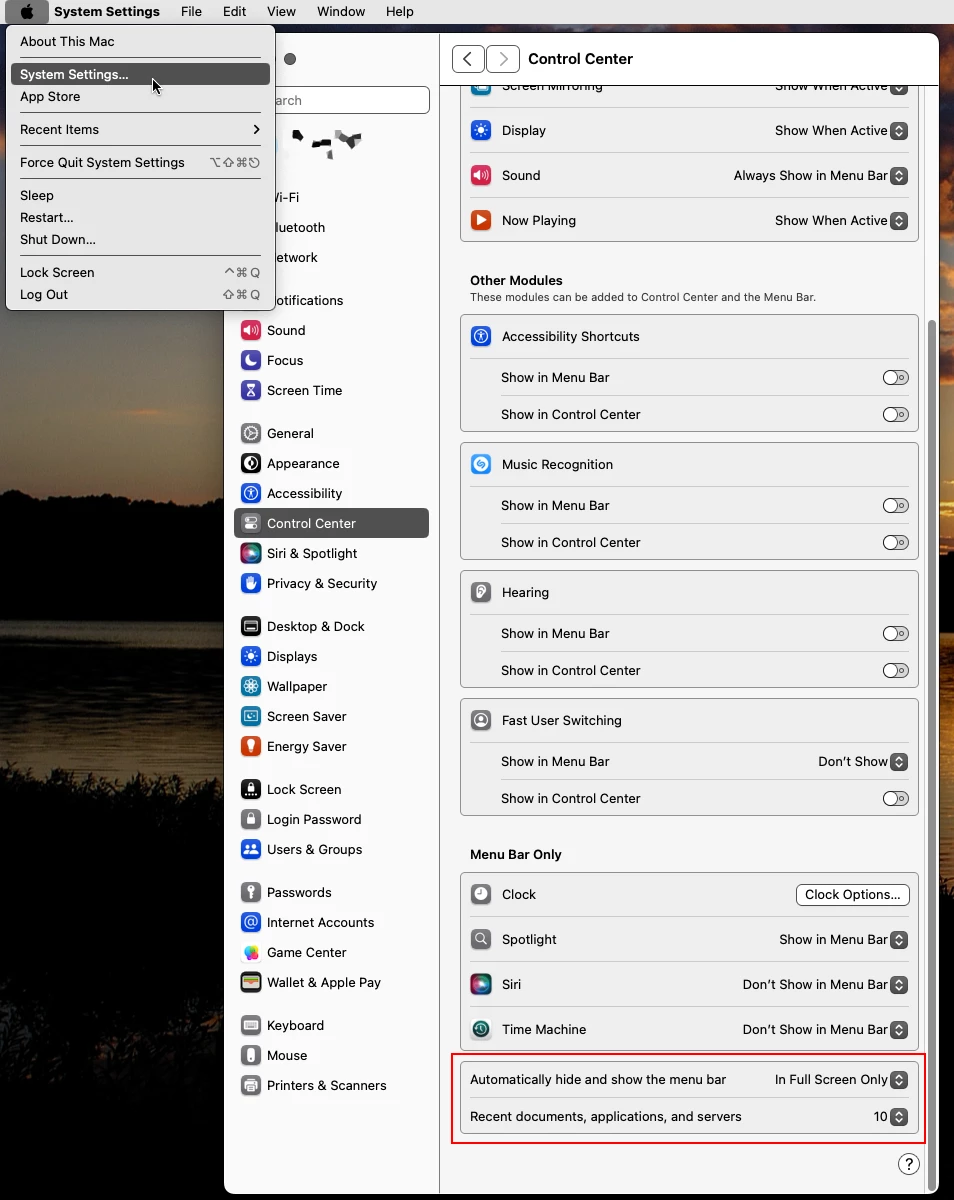Click the Control Center pane scrollbar
Viewport: 954px width, 1200px height.
(x=933, y=755)
